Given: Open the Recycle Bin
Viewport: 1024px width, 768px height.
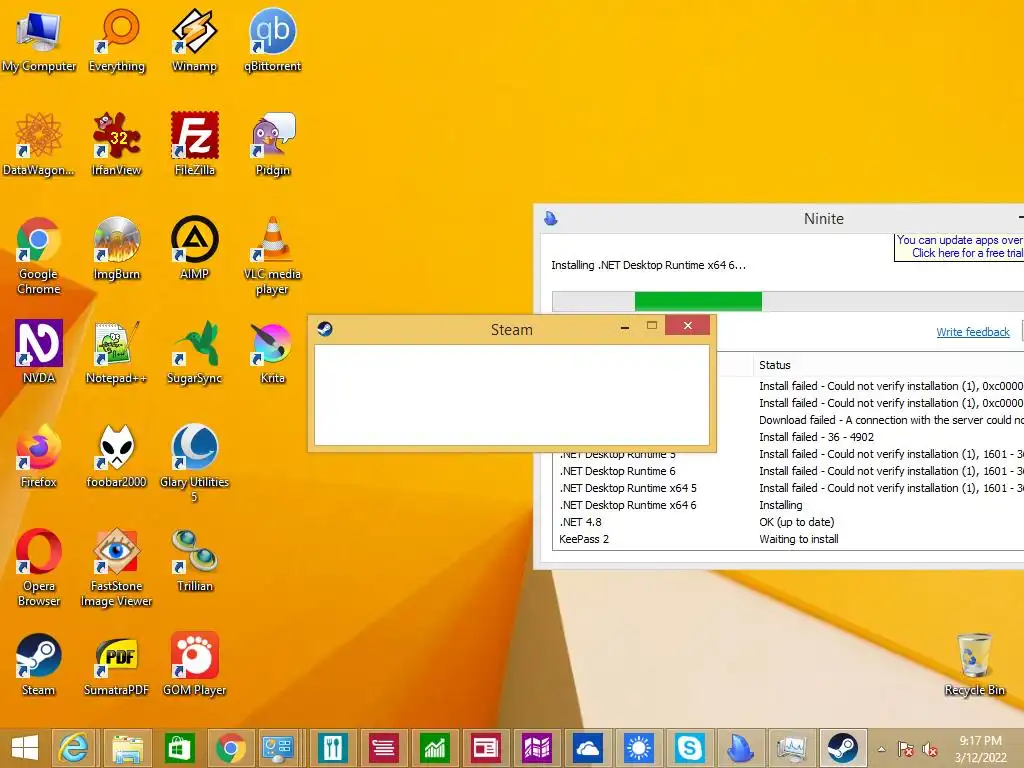Looking at the screenshot, I should (974, 664).
